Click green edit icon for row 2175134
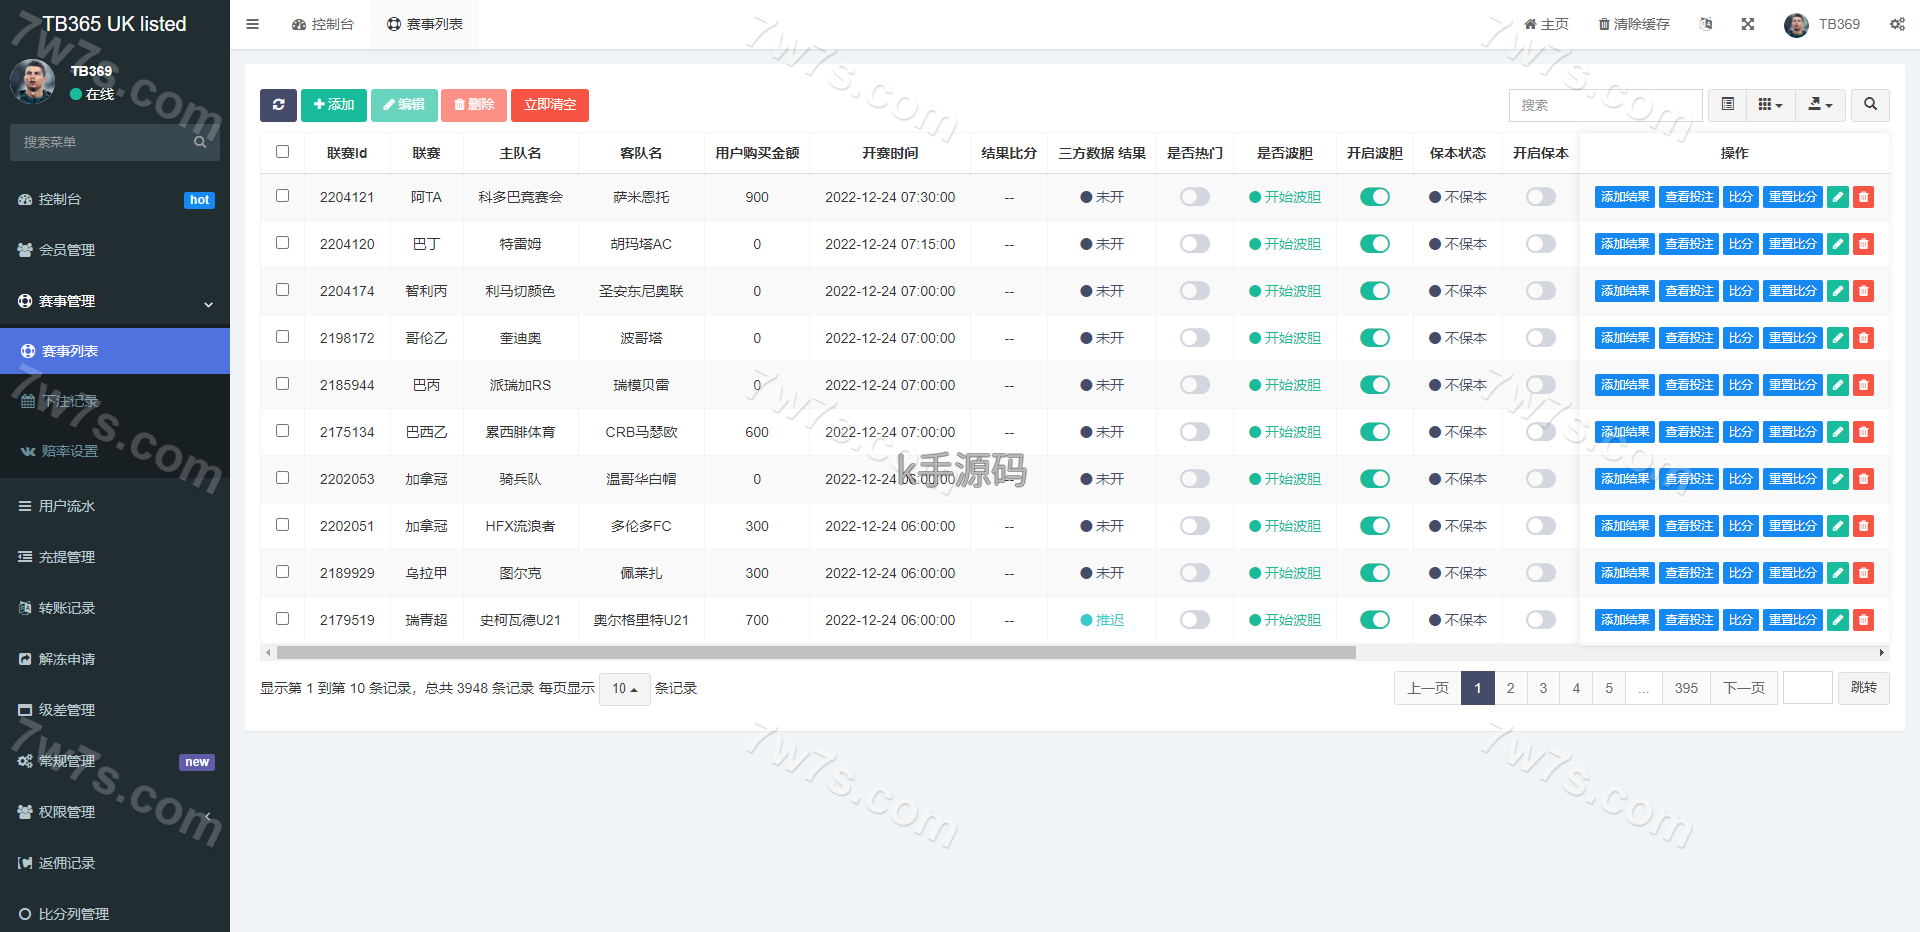The width and height of the screenshot is (1920, 932). point(1838,432)
